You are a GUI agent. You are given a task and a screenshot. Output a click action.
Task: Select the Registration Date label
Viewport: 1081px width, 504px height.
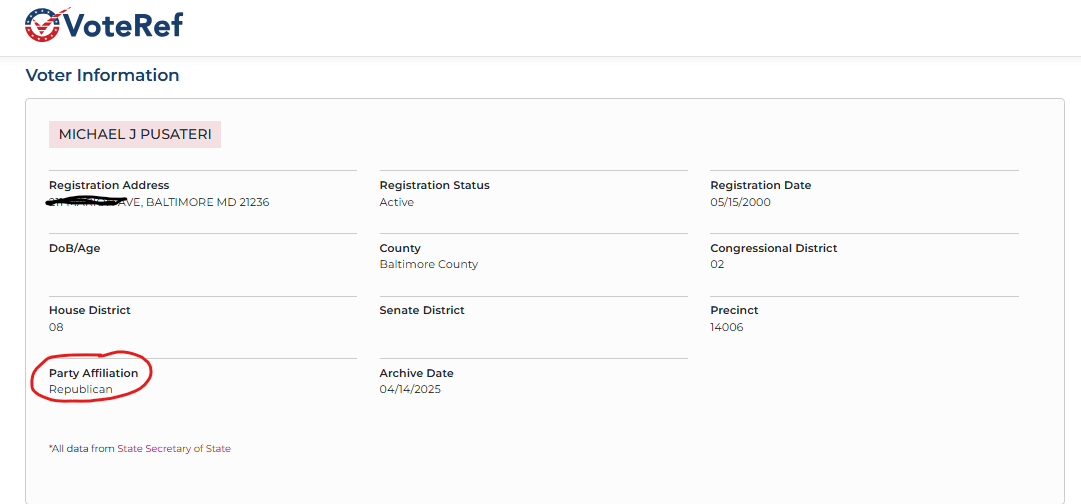pos(760,185)
